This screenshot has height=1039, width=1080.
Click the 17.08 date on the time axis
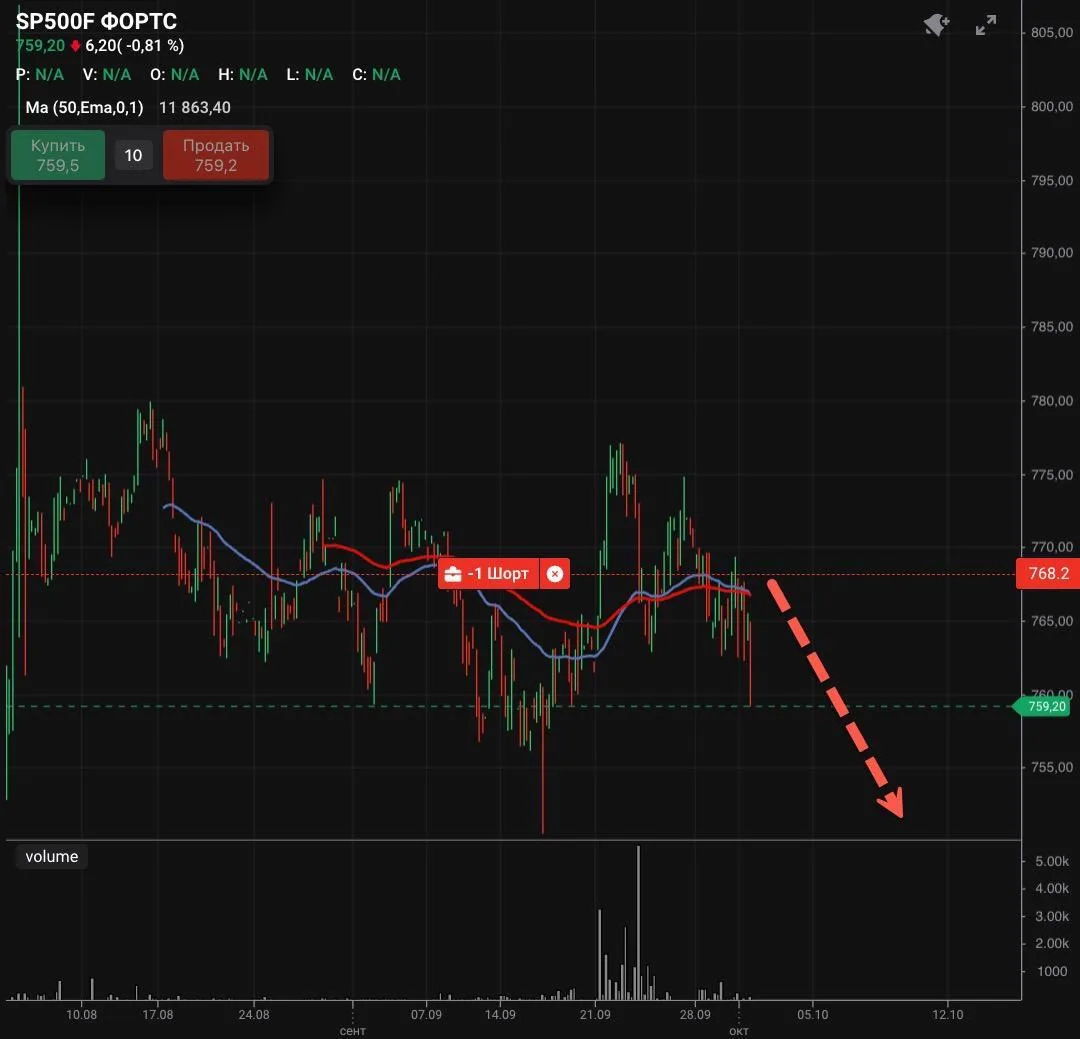158,1014
